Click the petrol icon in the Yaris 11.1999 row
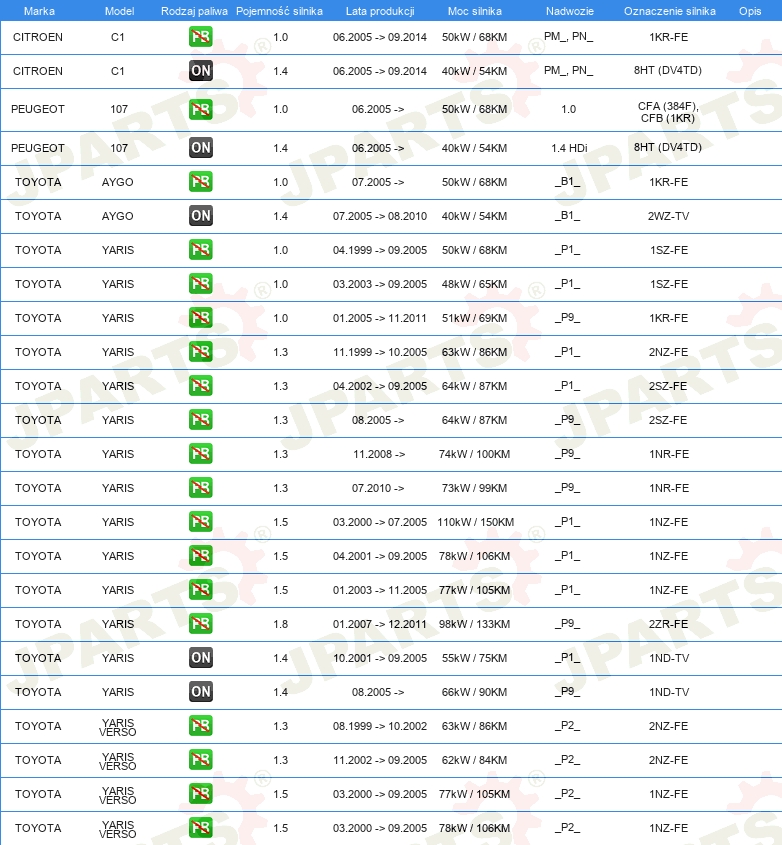 (x=200, y=351)
